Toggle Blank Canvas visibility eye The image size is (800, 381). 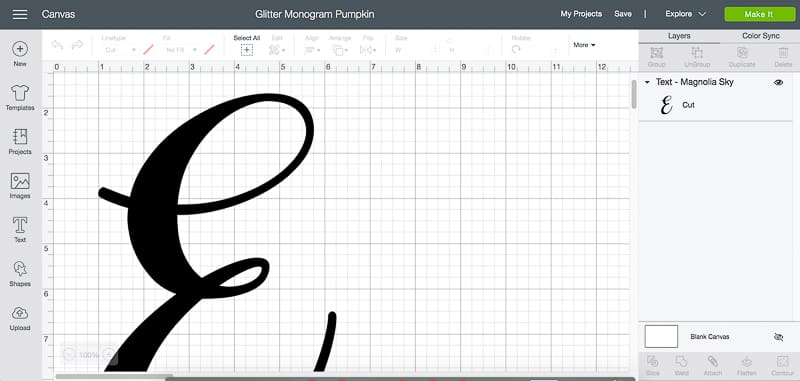click(x=778, y=337)
